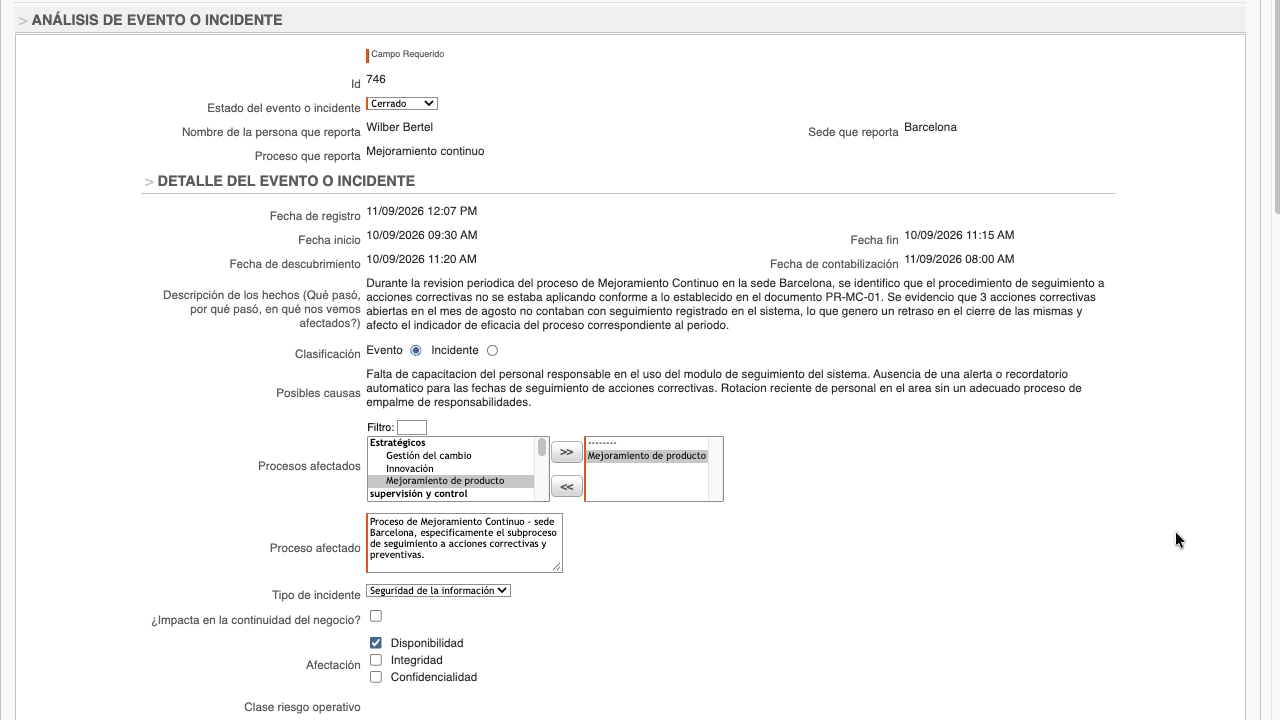Screen dimensions: 1280x720
Task: Open the Estado del evento dropdown
Action: point(402,104)
